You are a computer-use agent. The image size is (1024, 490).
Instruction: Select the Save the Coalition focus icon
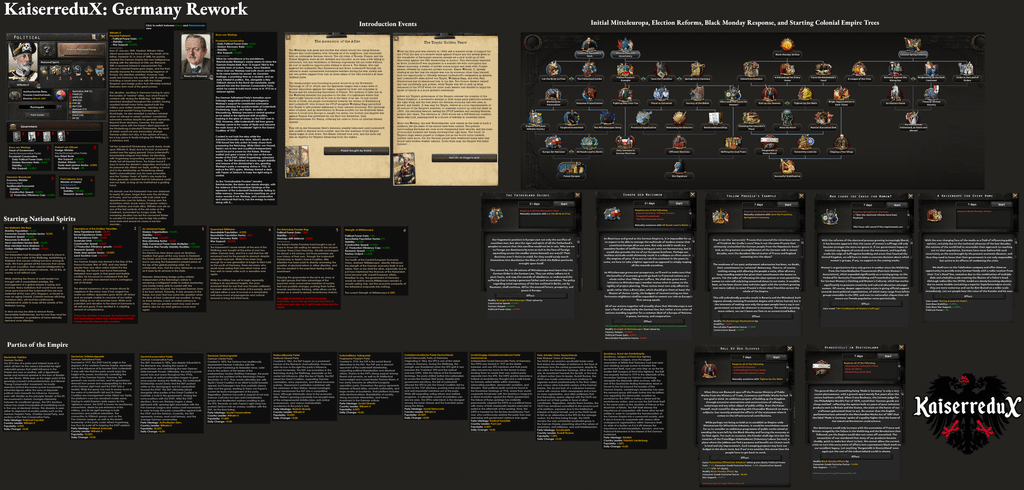click(662, 70)
